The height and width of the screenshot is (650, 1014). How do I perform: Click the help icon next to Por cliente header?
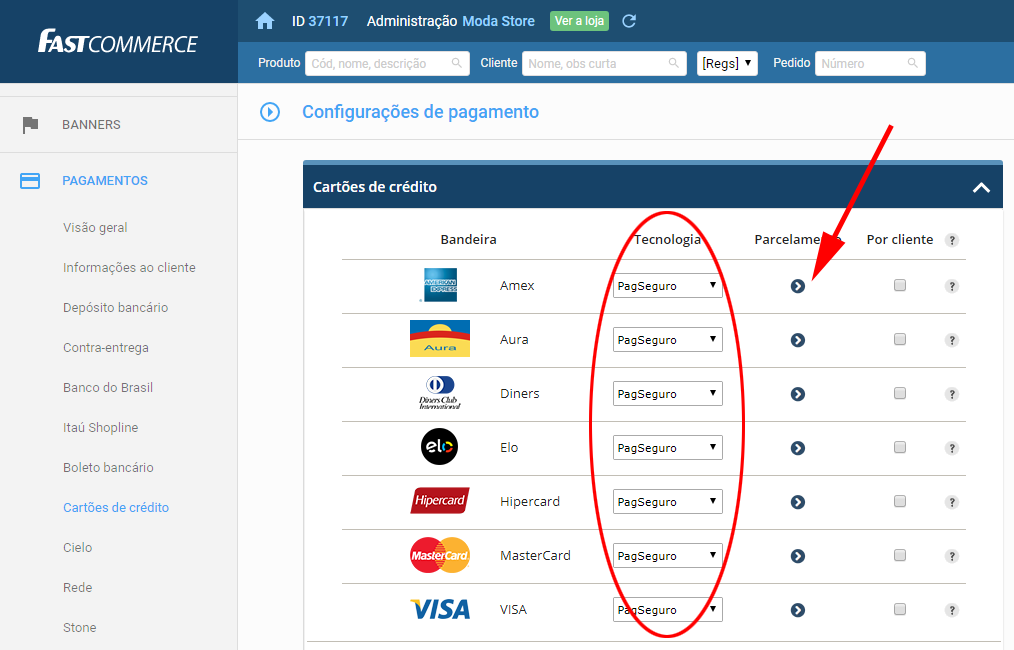951,241
